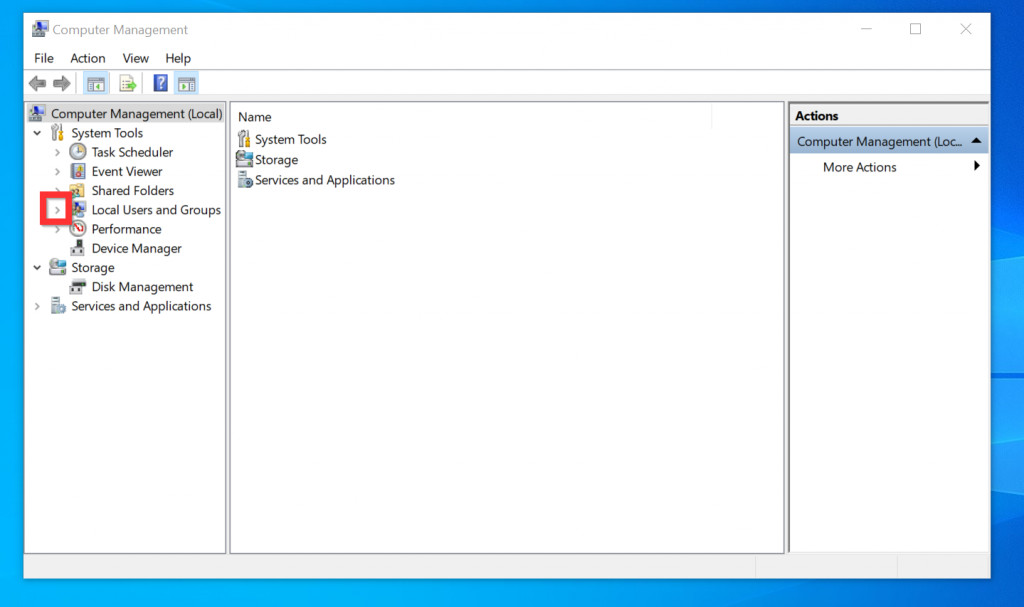Select Shared Folders label in the tree

pos(133,190)
